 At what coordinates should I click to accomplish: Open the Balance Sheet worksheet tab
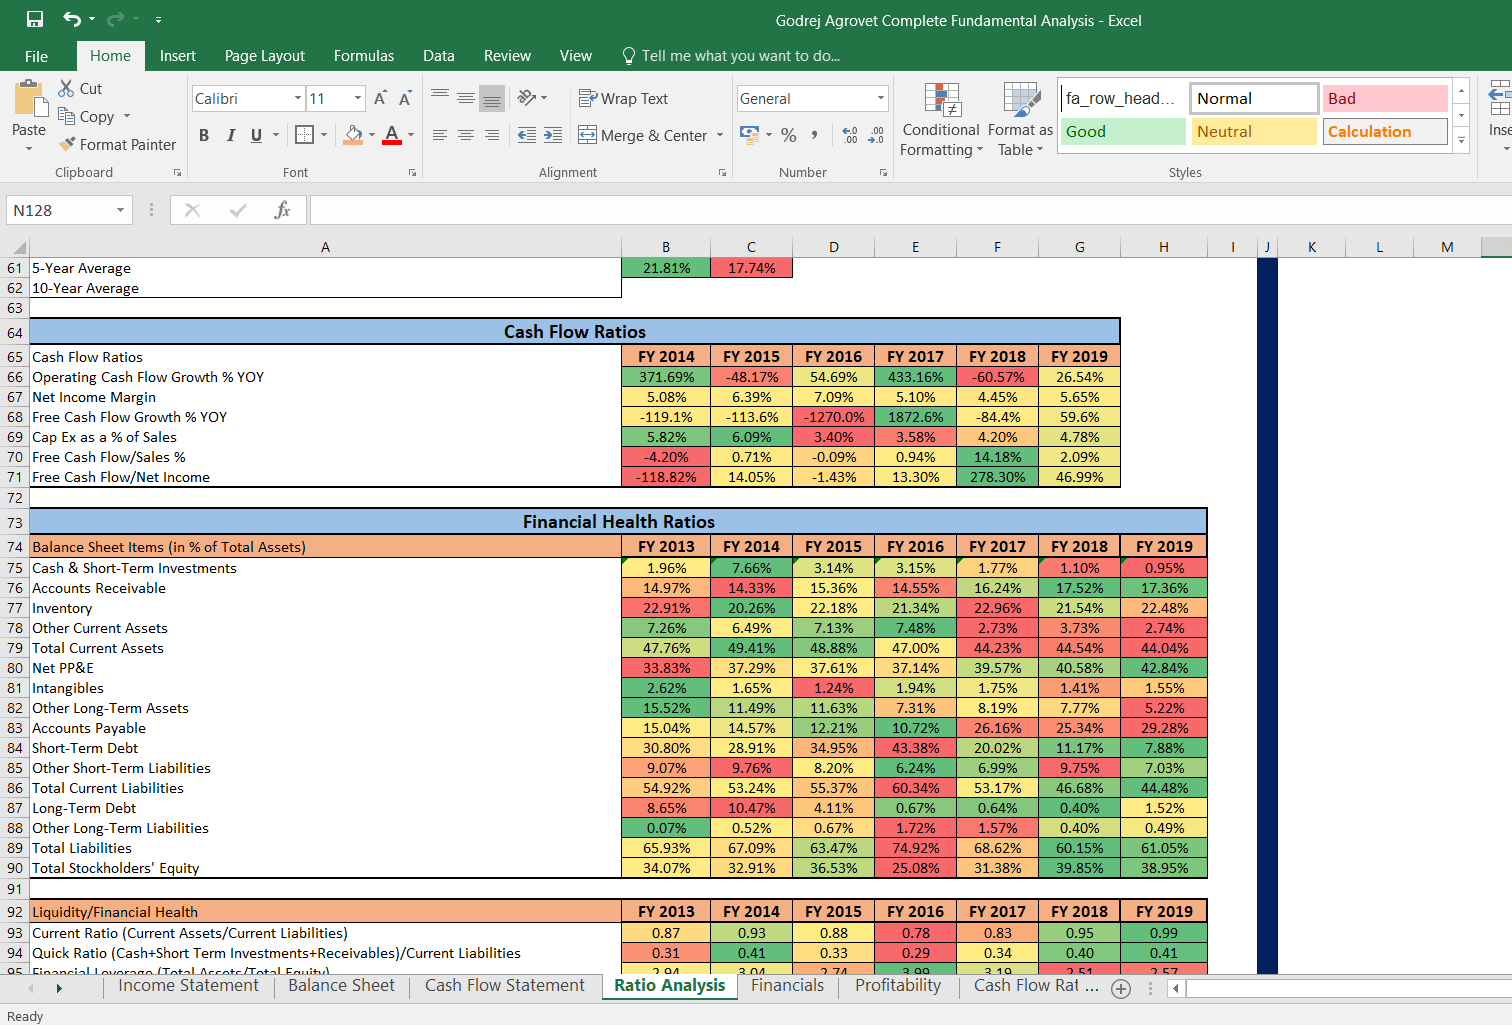point(341,986)
